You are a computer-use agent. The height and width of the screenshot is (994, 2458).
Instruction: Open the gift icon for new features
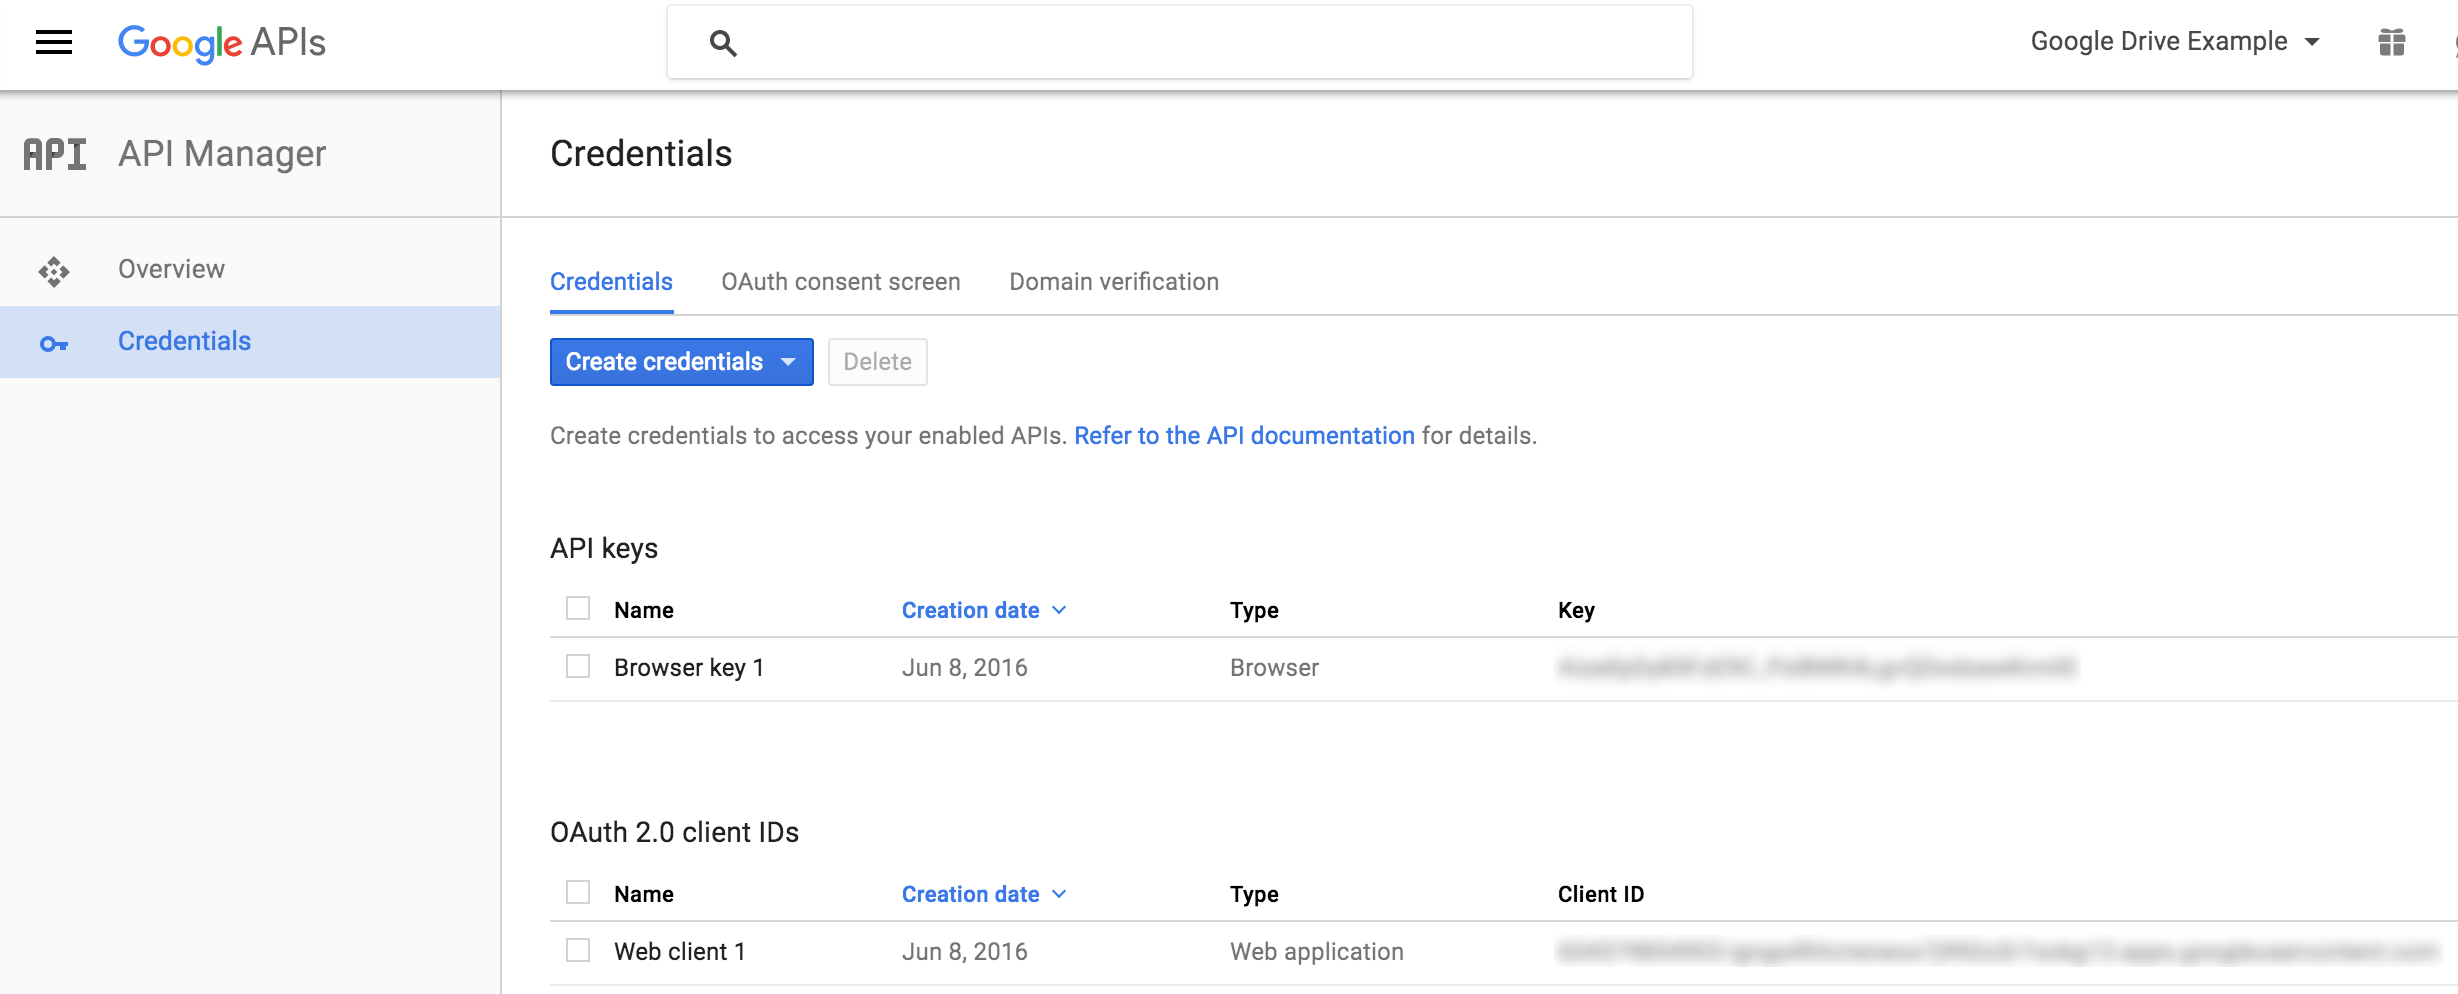coord(2392,41)
